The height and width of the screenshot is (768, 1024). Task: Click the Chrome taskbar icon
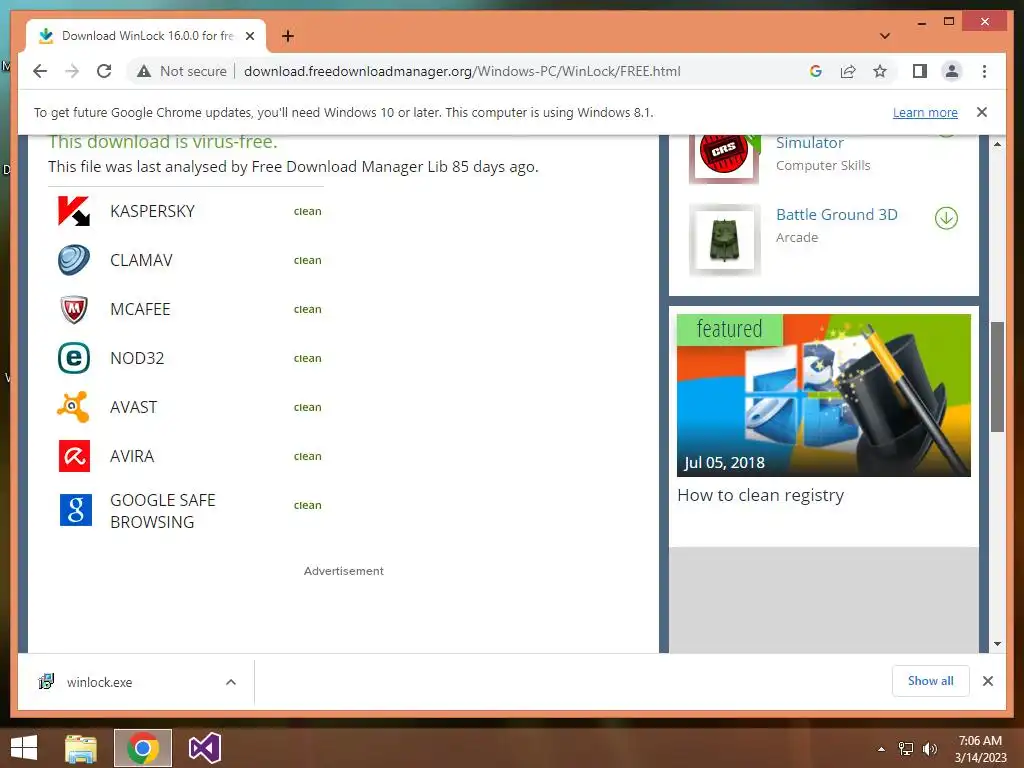143,748
